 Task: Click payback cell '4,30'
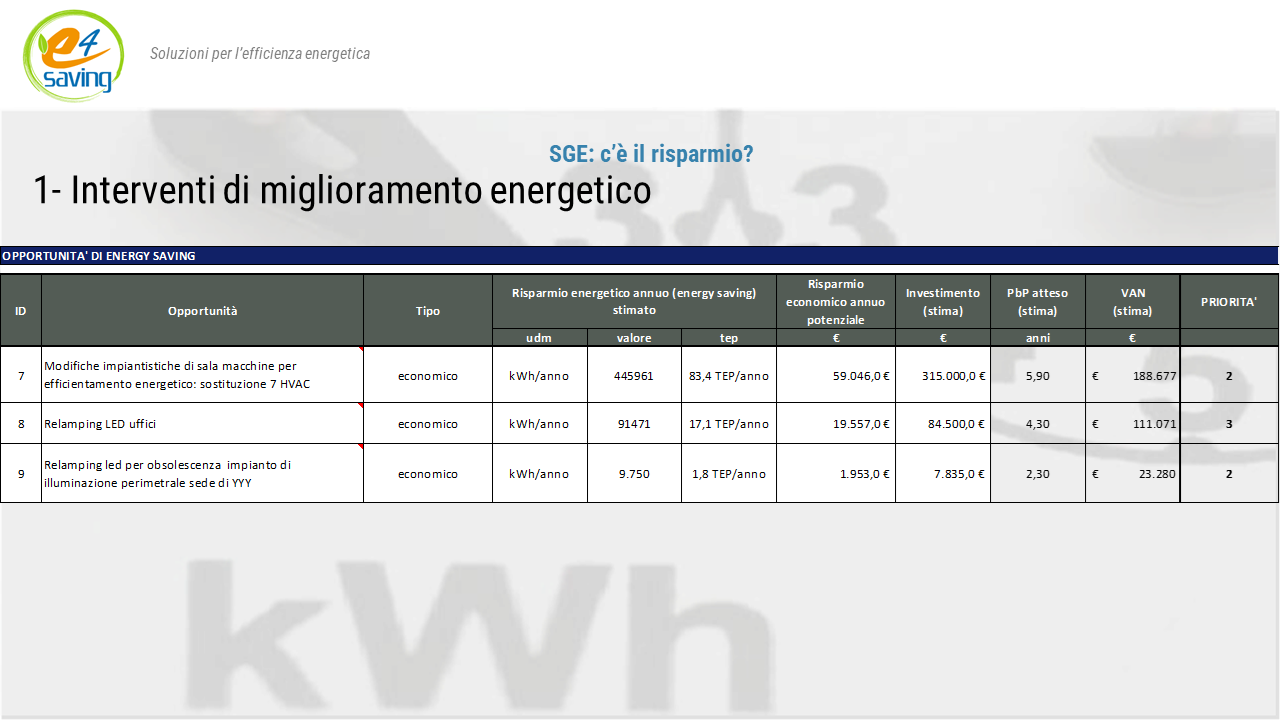coord(1038,424)
